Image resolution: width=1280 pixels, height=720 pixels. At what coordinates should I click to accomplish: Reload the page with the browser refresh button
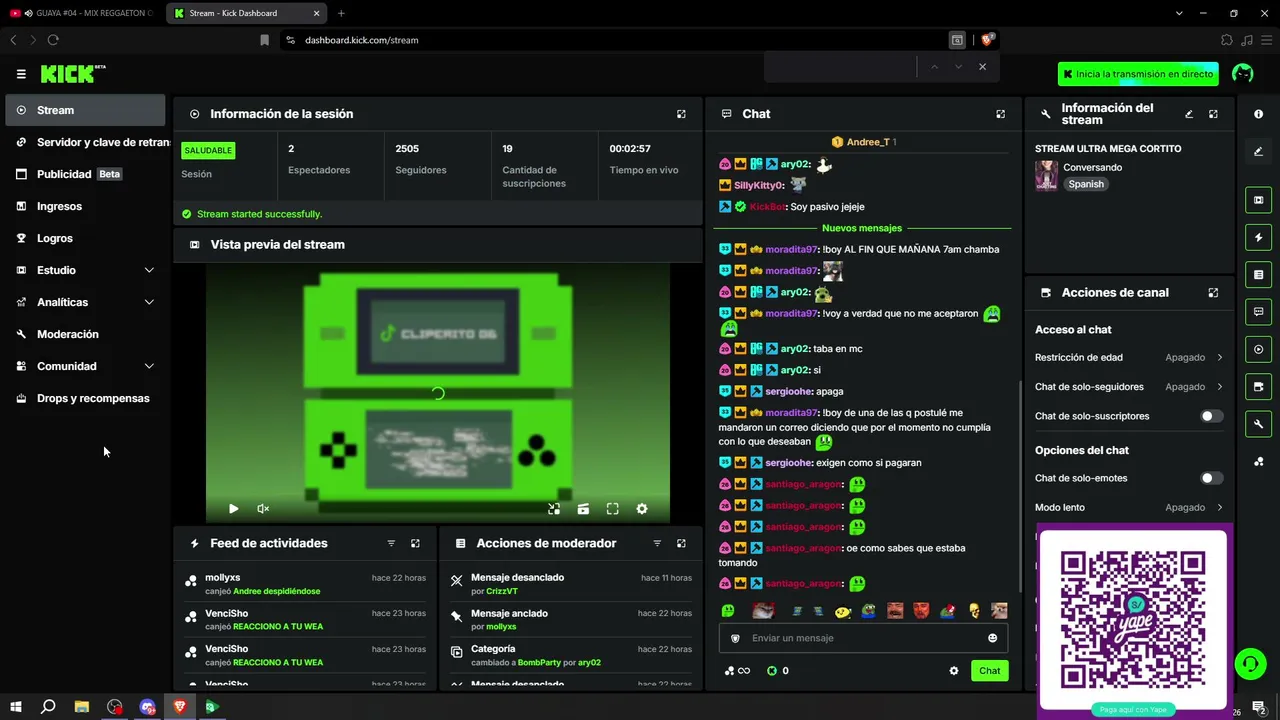pos(53,40)
